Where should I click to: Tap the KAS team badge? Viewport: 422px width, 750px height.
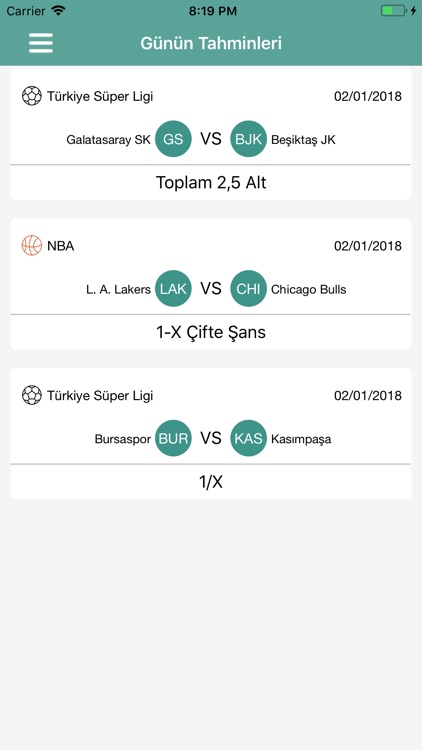(x=248, y=438)
